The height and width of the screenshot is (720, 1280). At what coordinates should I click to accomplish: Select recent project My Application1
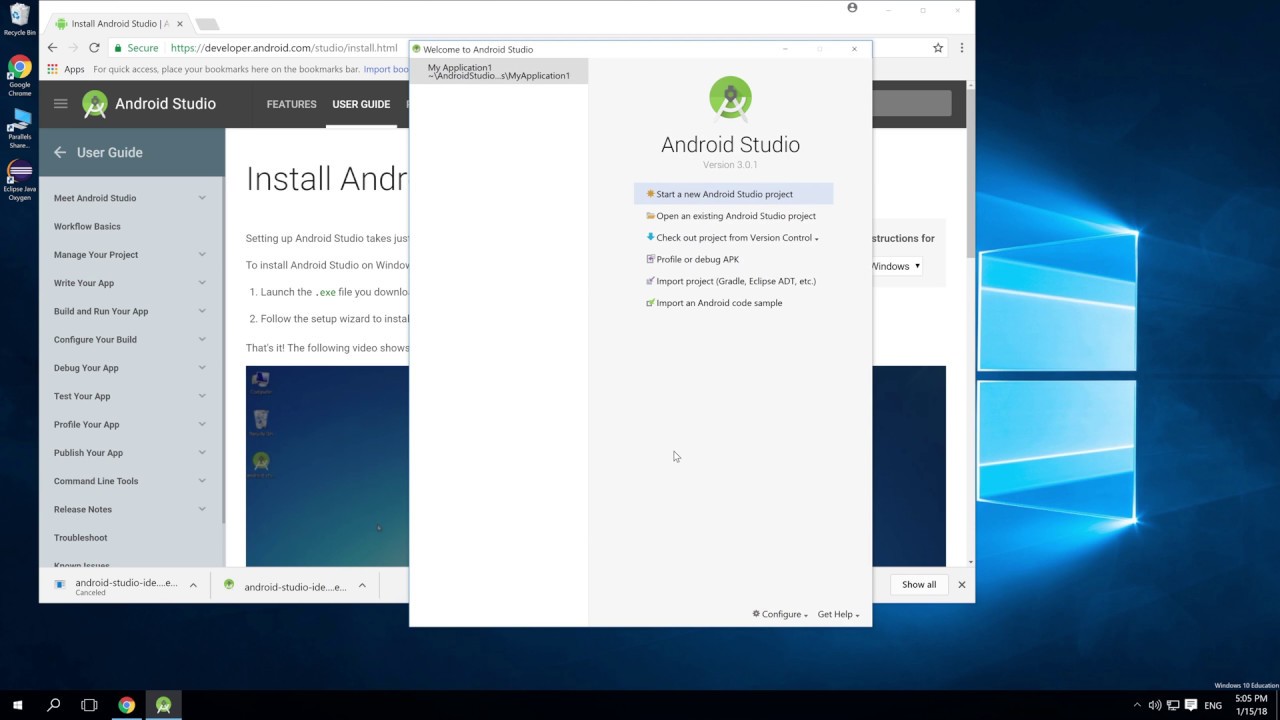coord(499,71)
